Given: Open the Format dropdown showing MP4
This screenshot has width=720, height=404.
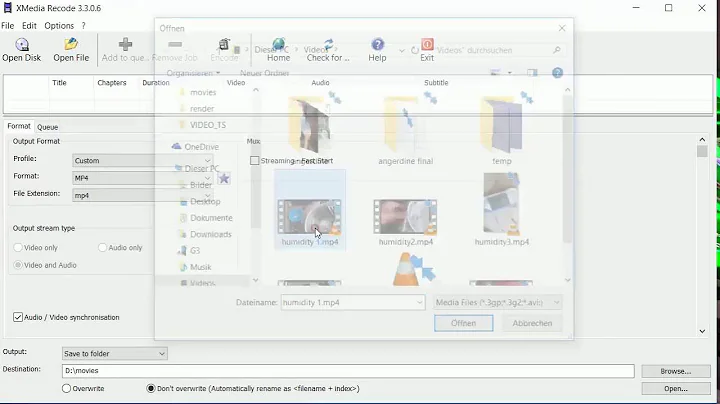Looking at the screenshot, I should (142, 178).
